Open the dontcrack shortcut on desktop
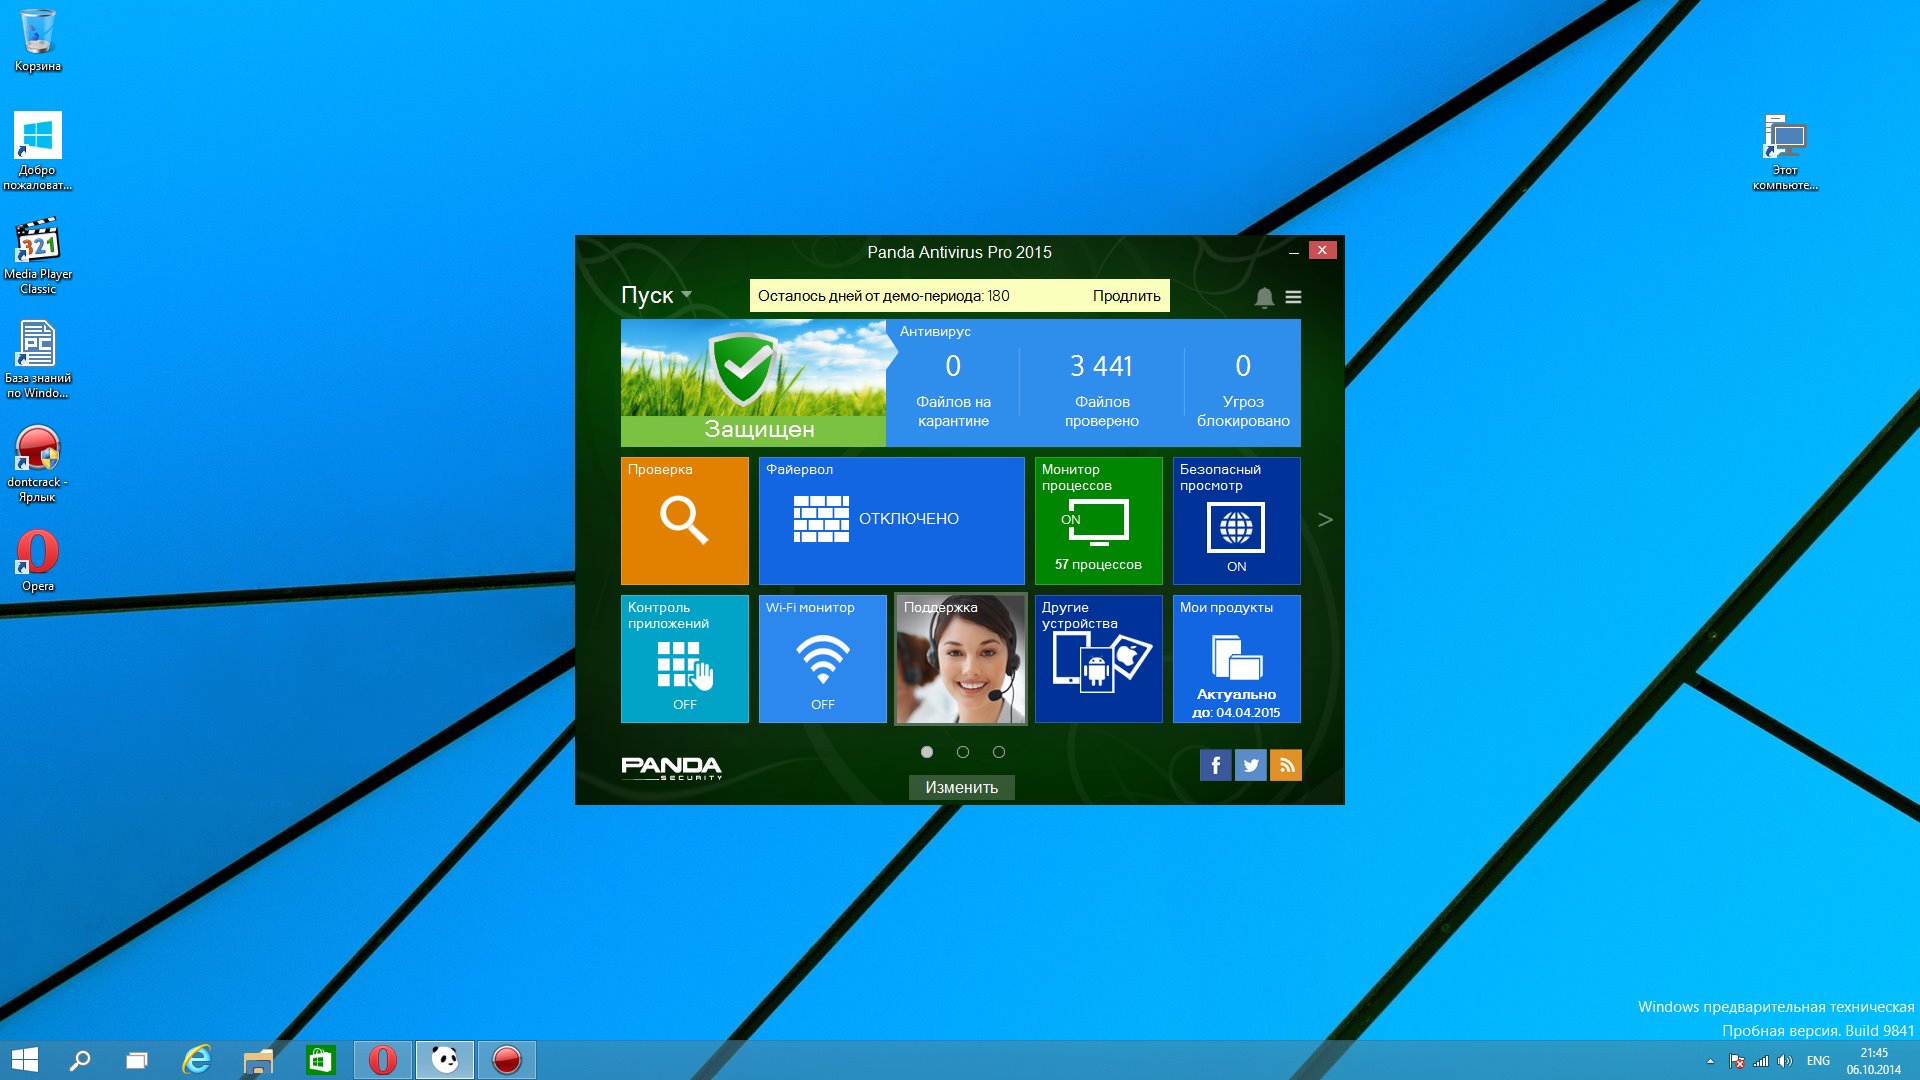This screenshot has height=1080, width=1920. pyautogui.click(x=38, y=464)
